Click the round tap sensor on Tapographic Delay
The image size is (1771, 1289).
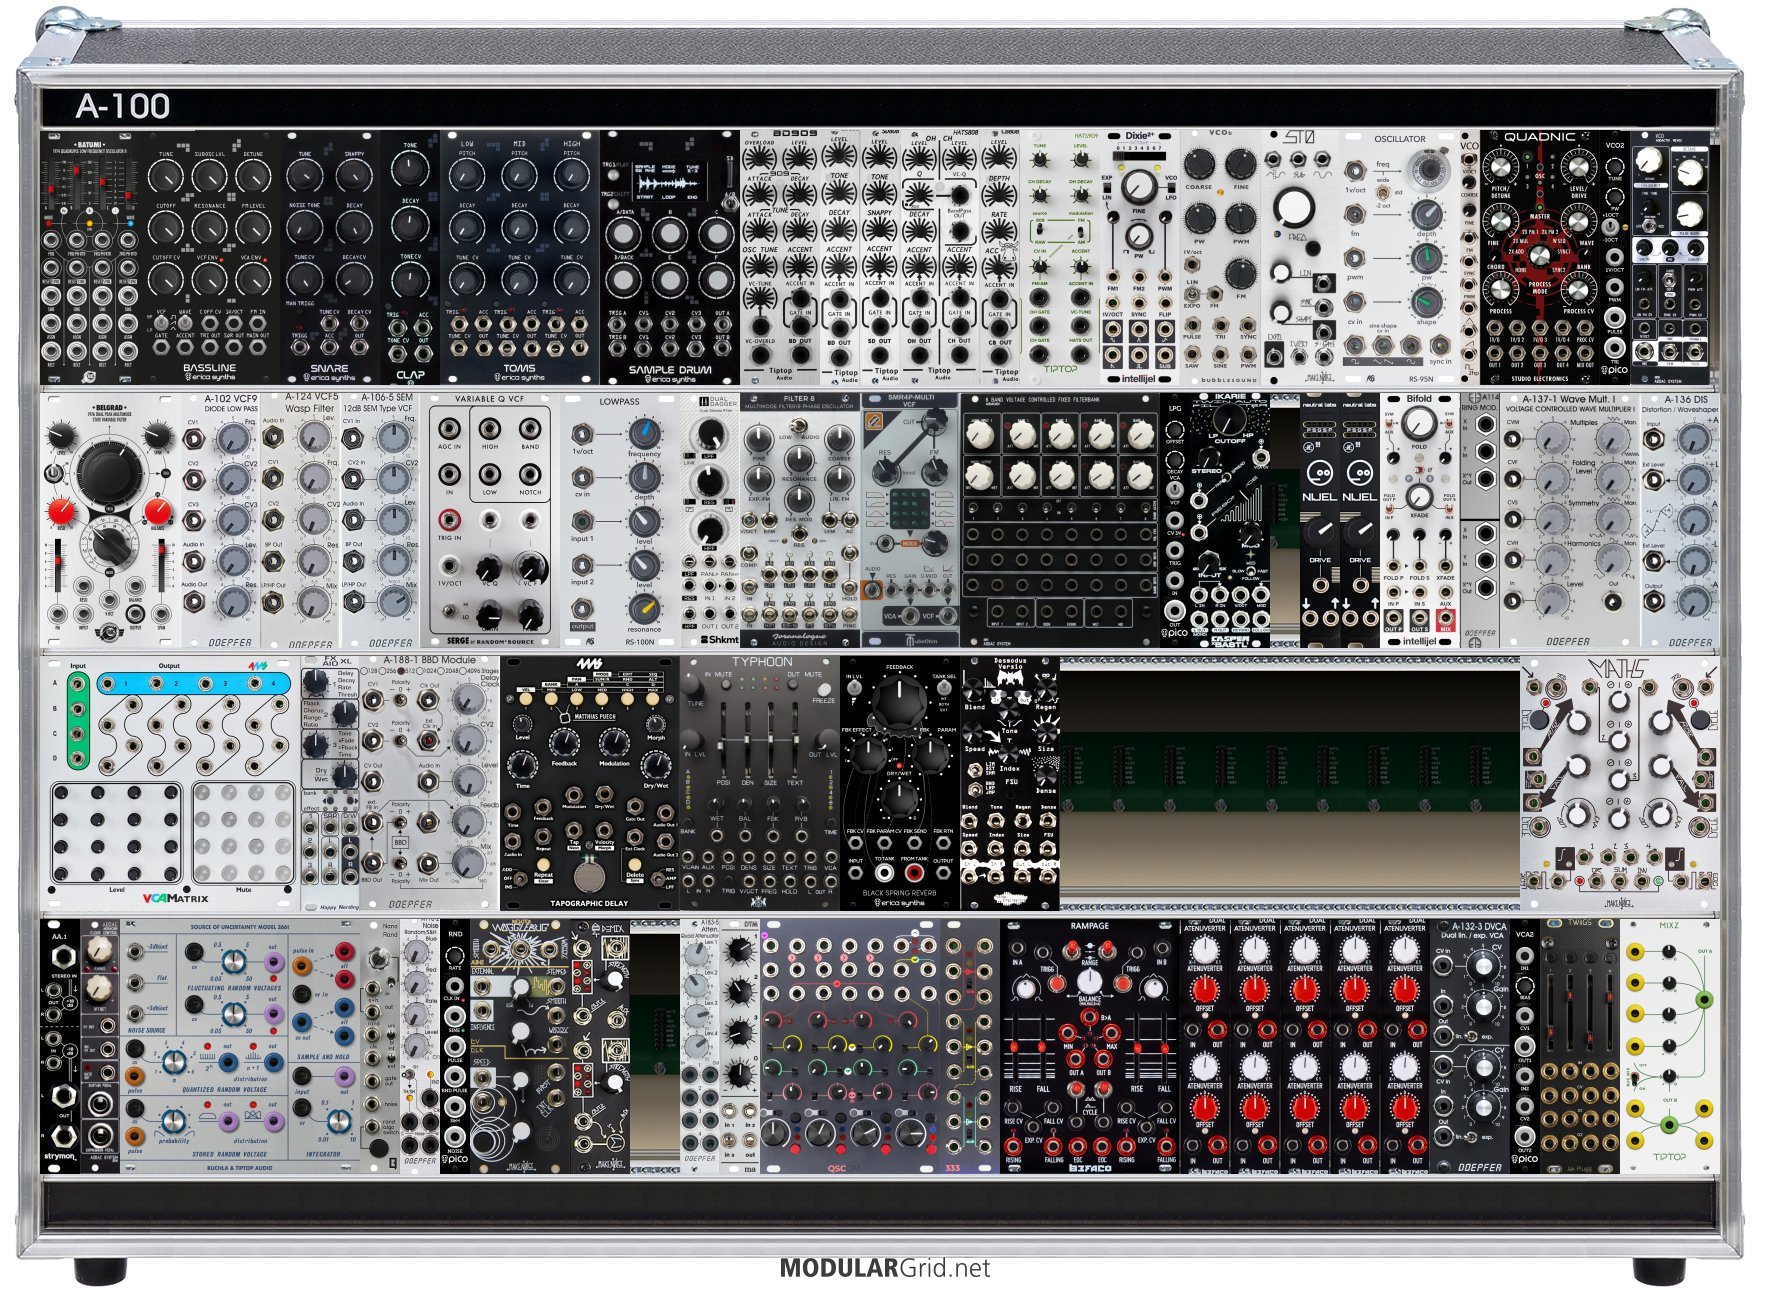pos(589,876)
